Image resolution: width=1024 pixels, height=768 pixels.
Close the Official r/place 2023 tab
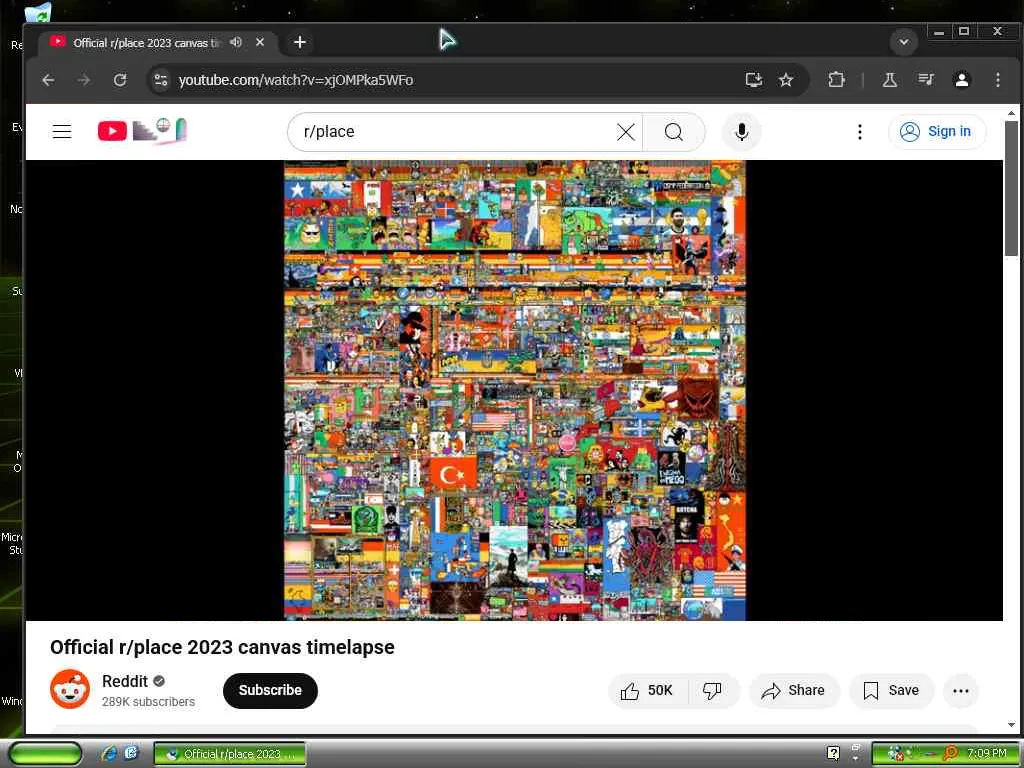click(260, 42)
